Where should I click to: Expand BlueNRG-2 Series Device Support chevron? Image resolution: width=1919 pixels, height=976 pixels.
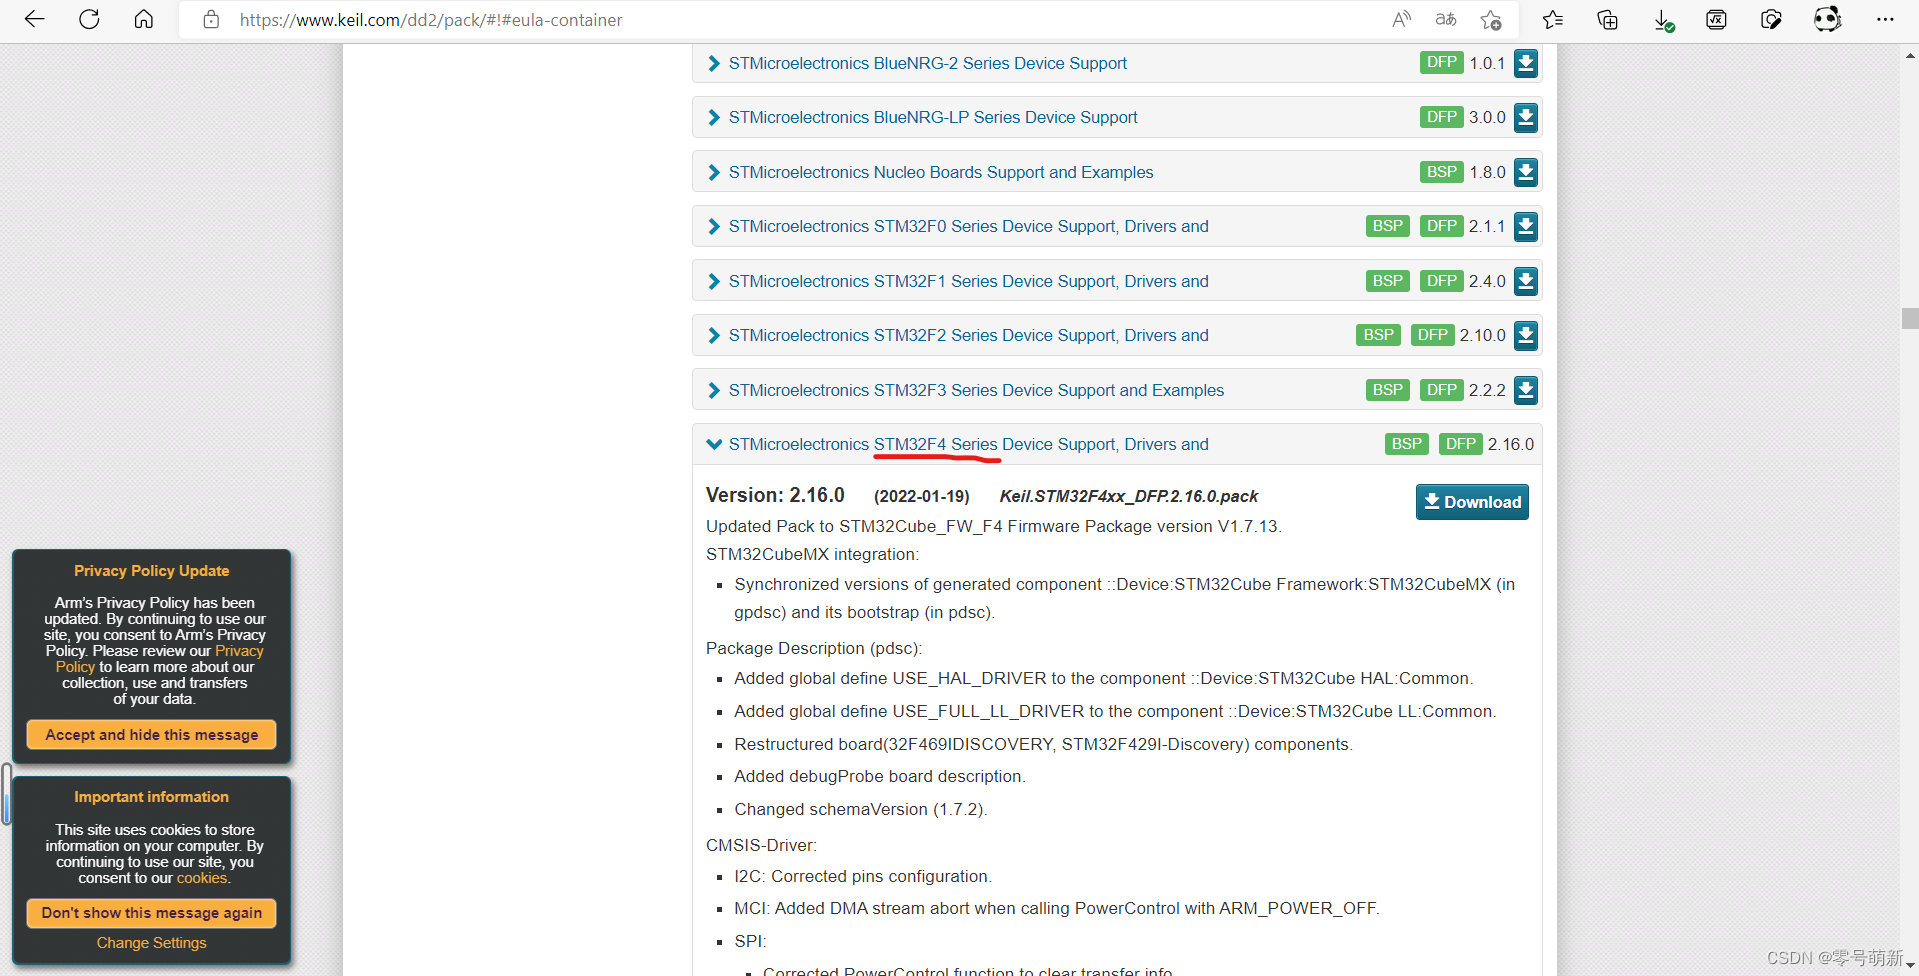(714, 63)
